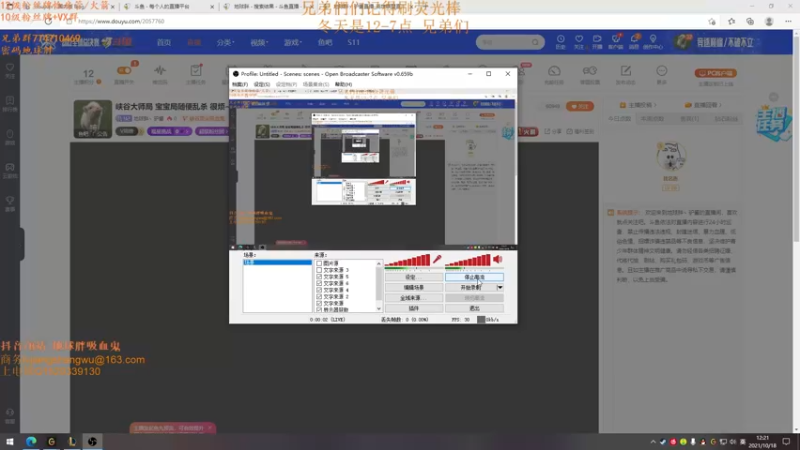This screenshot has height=450, width=800.
Task: Mute desktop audio speaker icon in OBS
Action: tap(498, 259)
